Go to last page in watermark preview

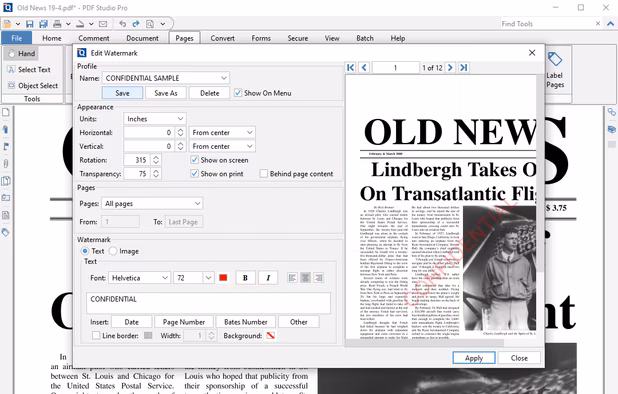point(464,68)
